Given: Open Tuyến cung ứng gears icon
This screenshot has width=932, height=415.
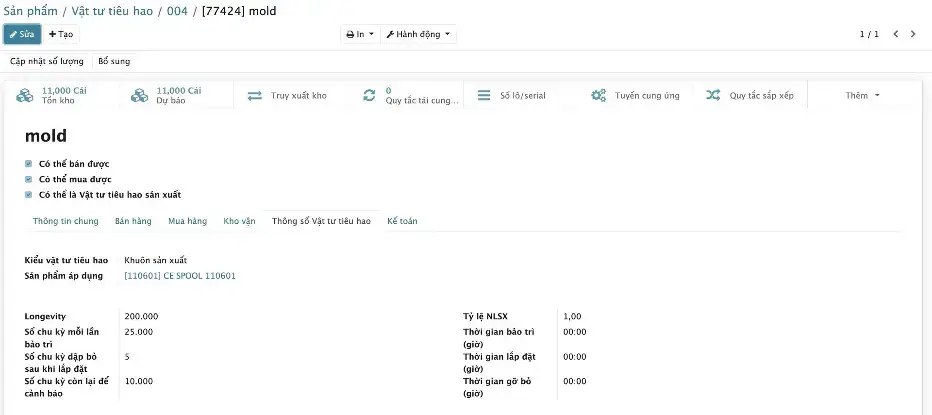Looking at the screenshot, I should 598,96.
